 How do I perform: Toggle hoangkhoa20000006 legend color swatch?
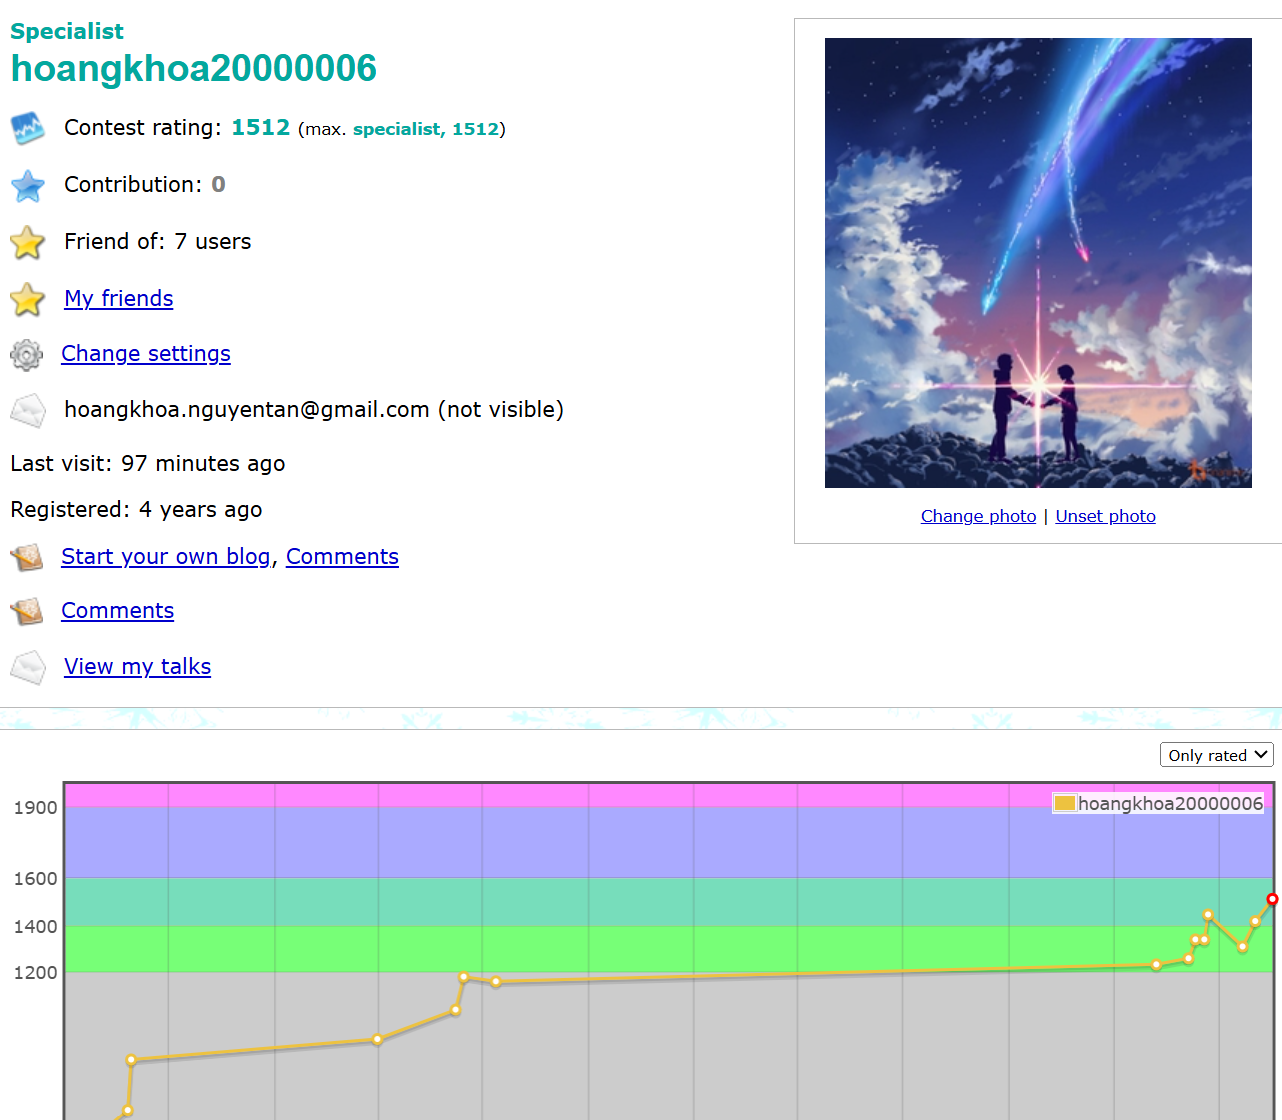click(x=1064, y=803)
